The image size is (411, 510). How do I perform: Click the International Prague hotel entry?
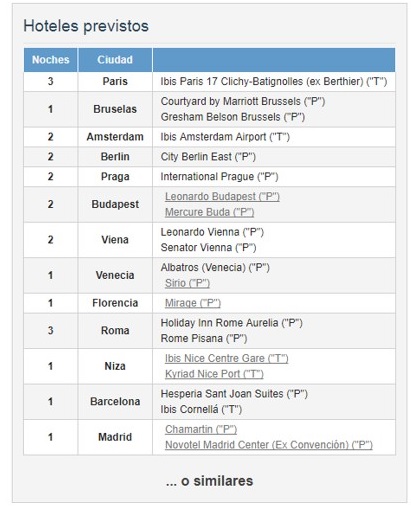click(219, 177)
